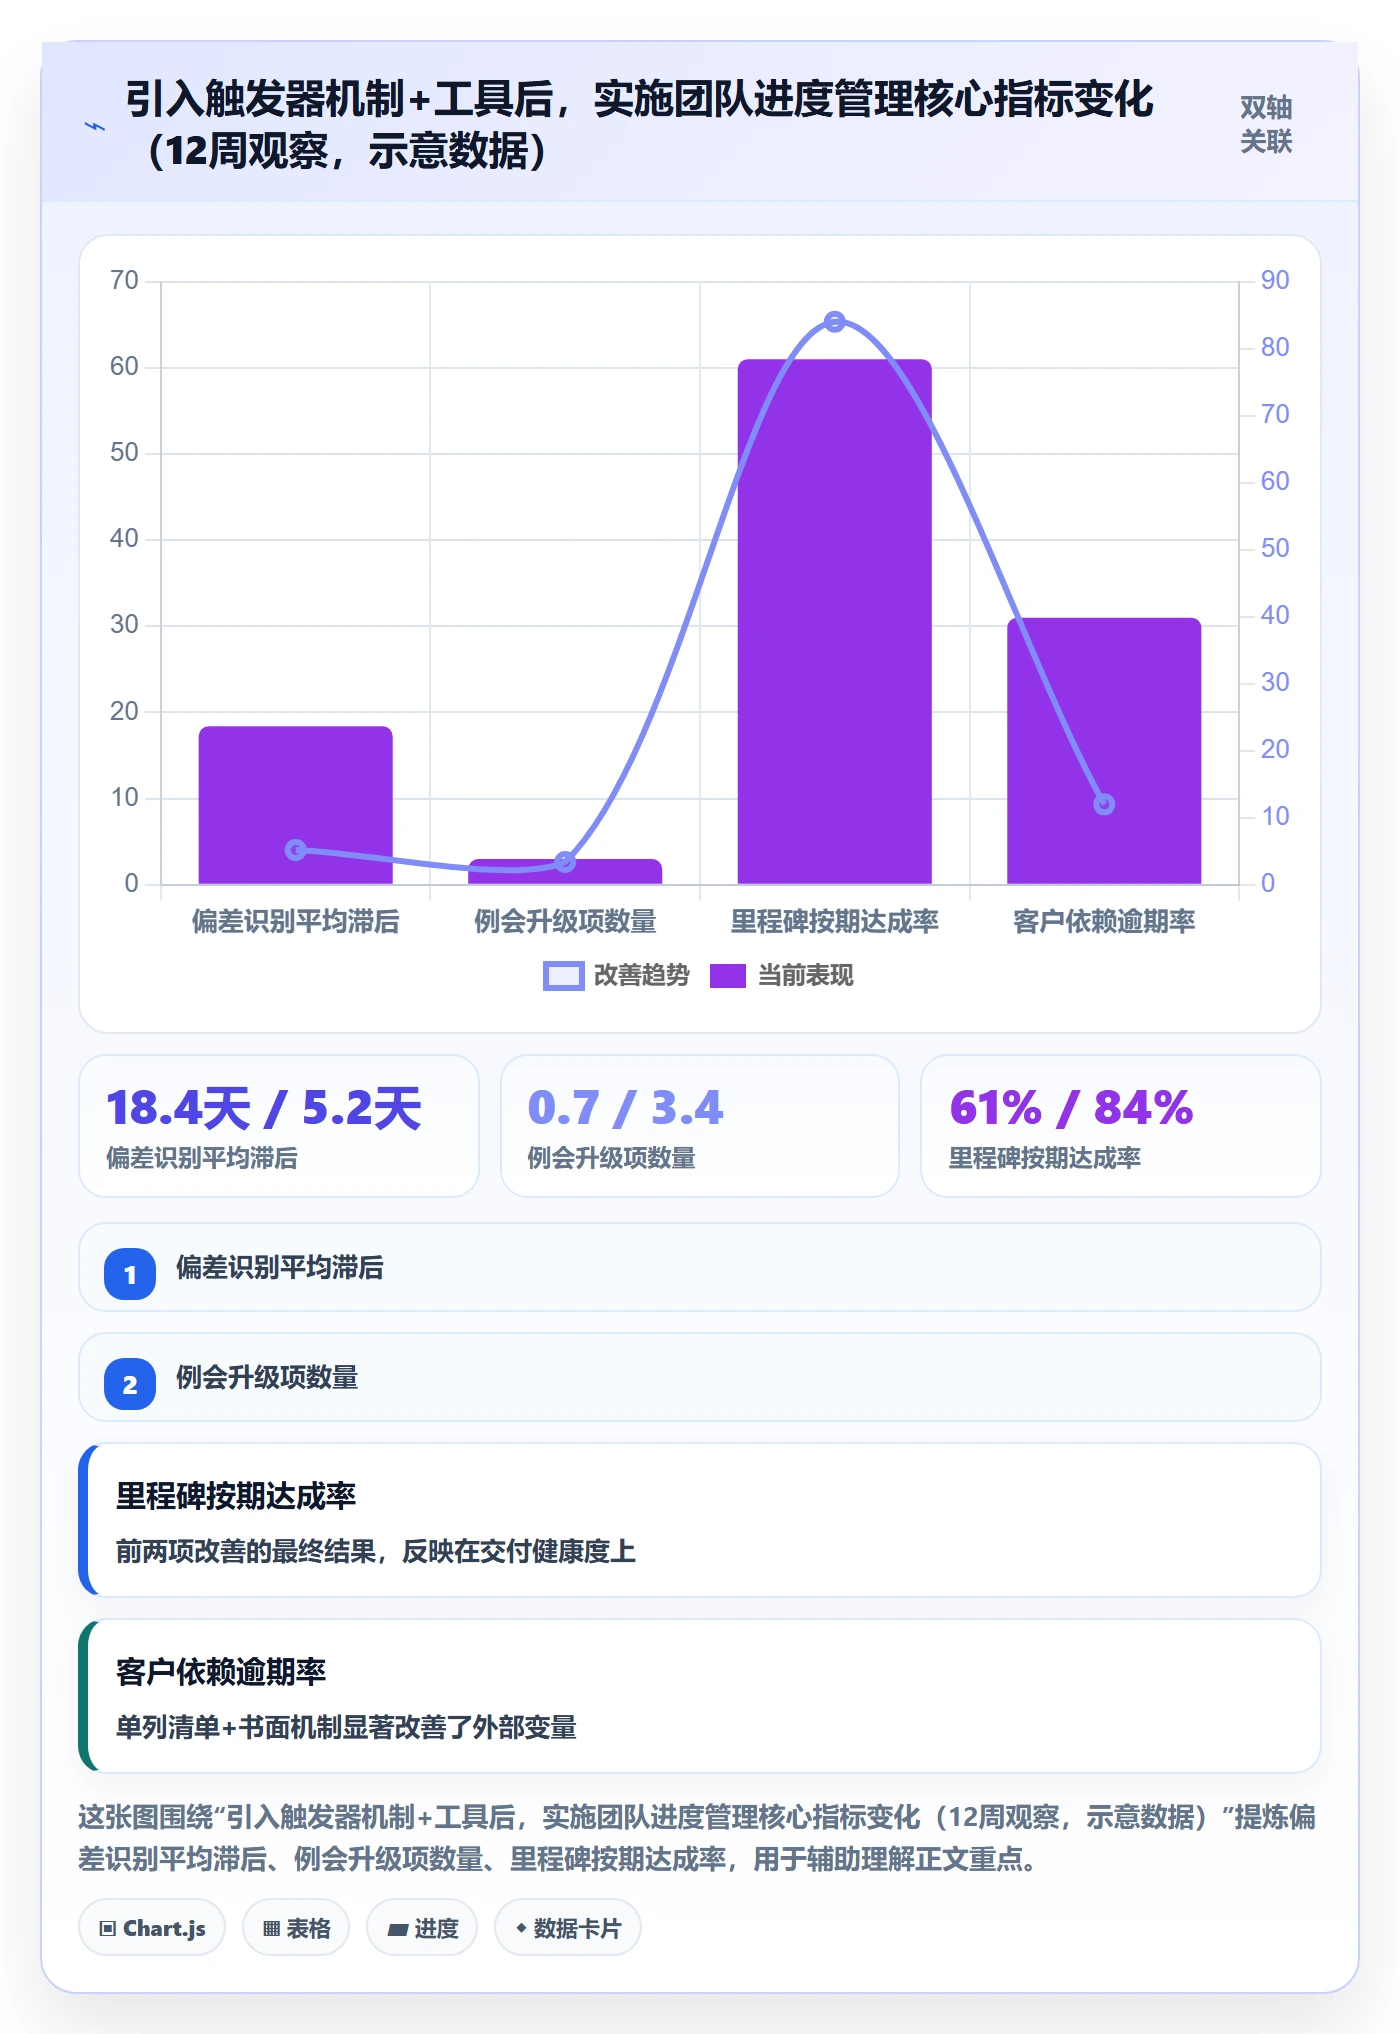
Task: Click the 偏差识别平均滞后 x-axis label
Action: 296,921
